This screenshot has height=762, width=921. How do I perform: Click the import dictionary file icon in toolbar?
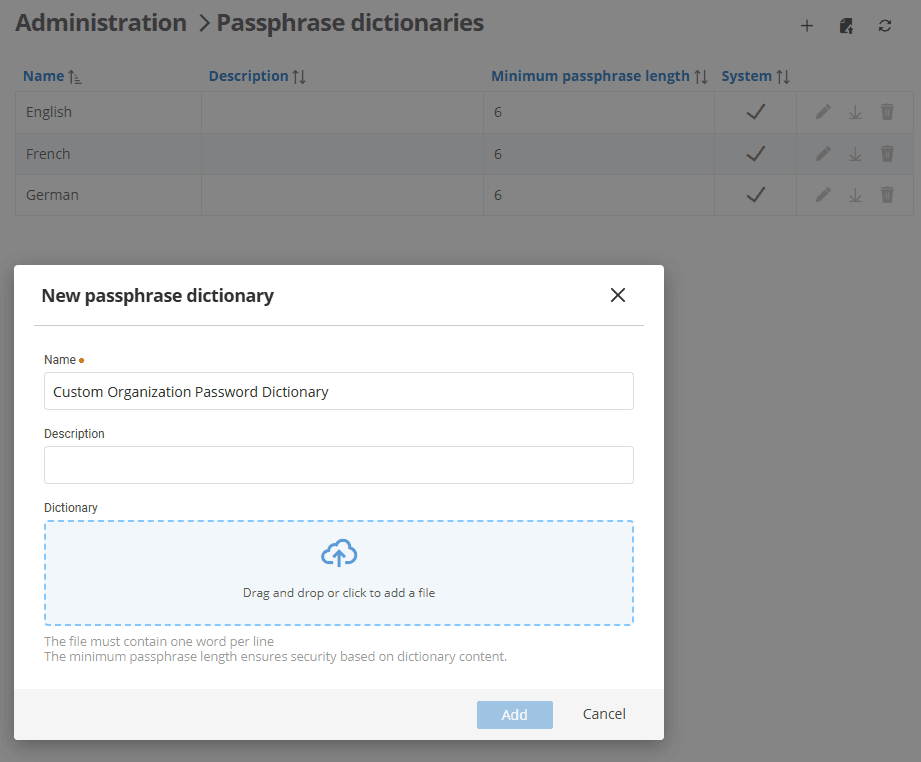846,25
